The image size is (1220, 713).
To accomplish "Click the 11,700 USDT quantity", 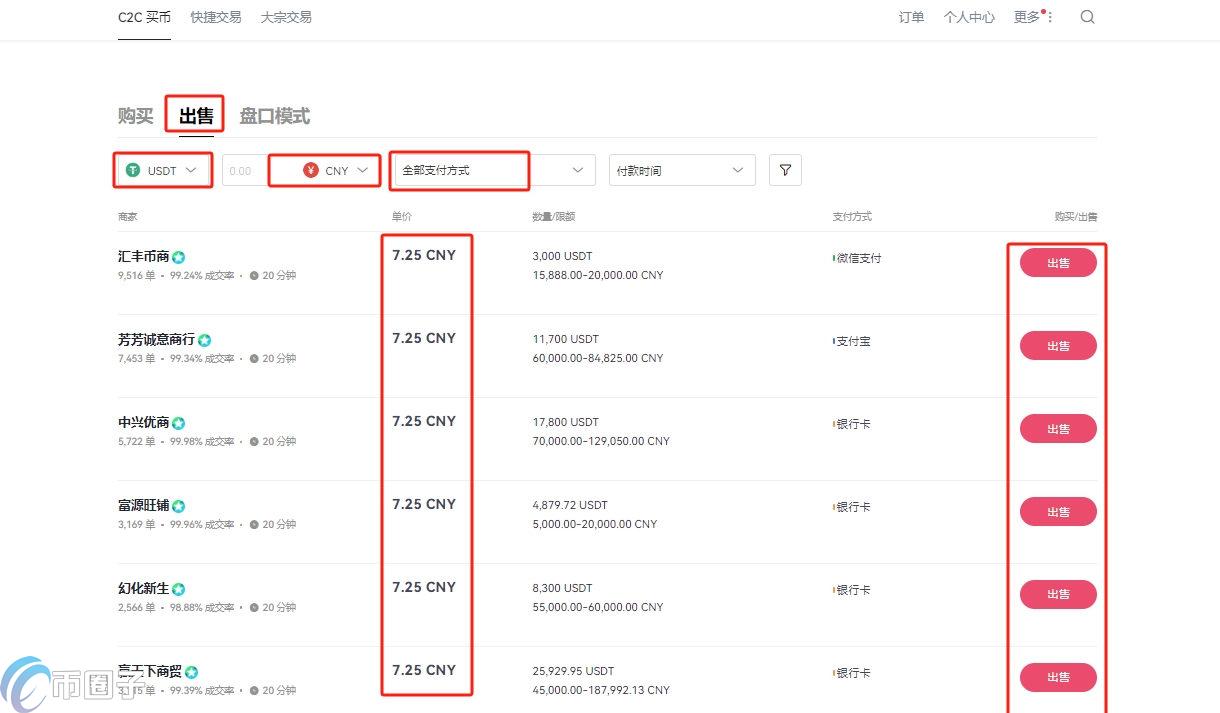I will [x=565, y=339].
